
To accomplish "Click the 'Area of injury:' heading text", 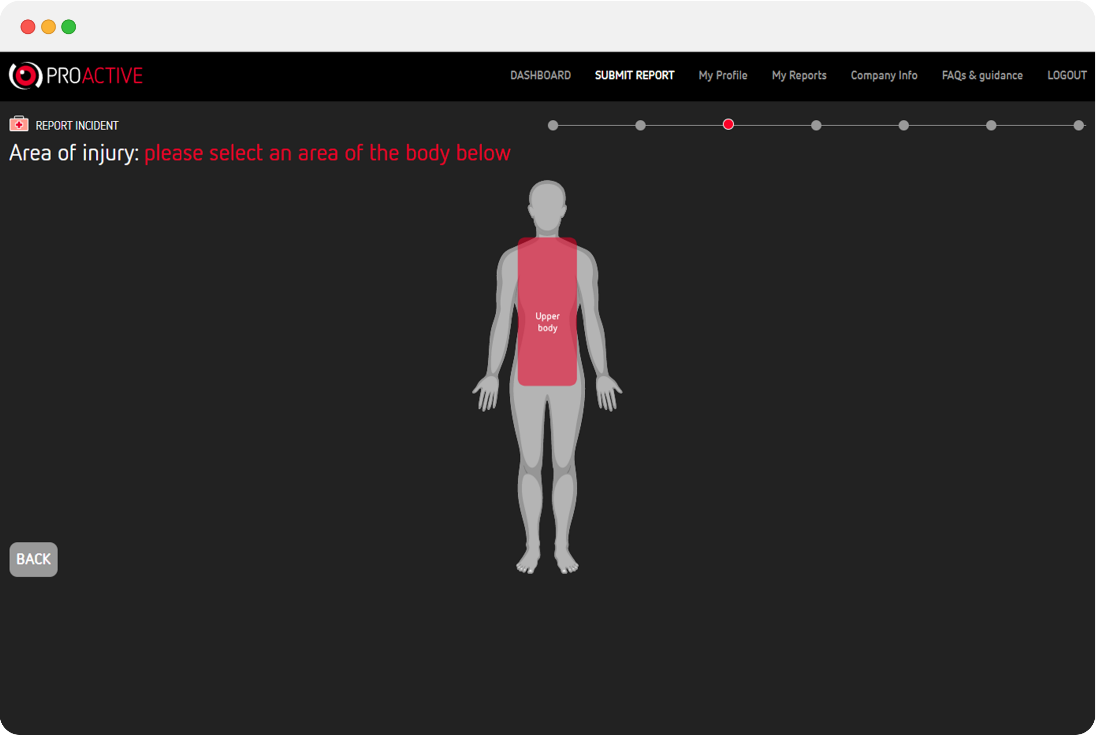I will pyautogui.click(x=74, y=153).
